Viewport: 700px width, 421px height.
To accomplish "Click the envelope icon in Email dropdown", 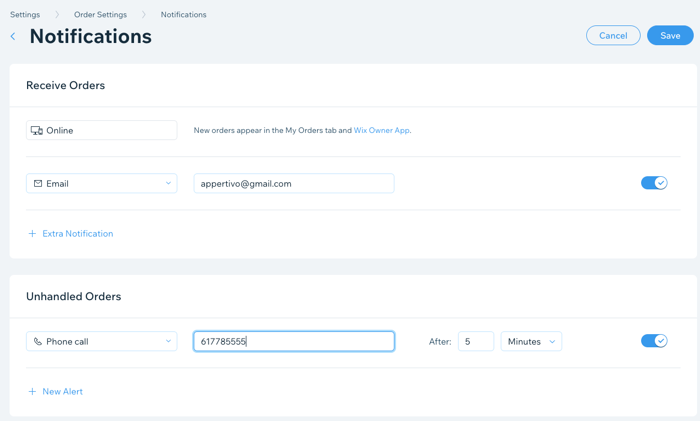I will 38,183.
